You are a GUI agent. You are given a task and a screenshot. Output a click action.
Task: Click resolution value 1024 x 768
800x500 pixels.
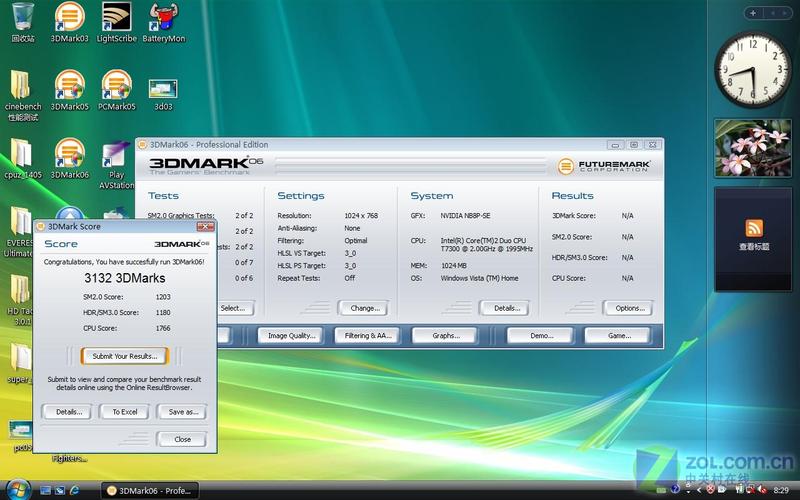point(361,216)
